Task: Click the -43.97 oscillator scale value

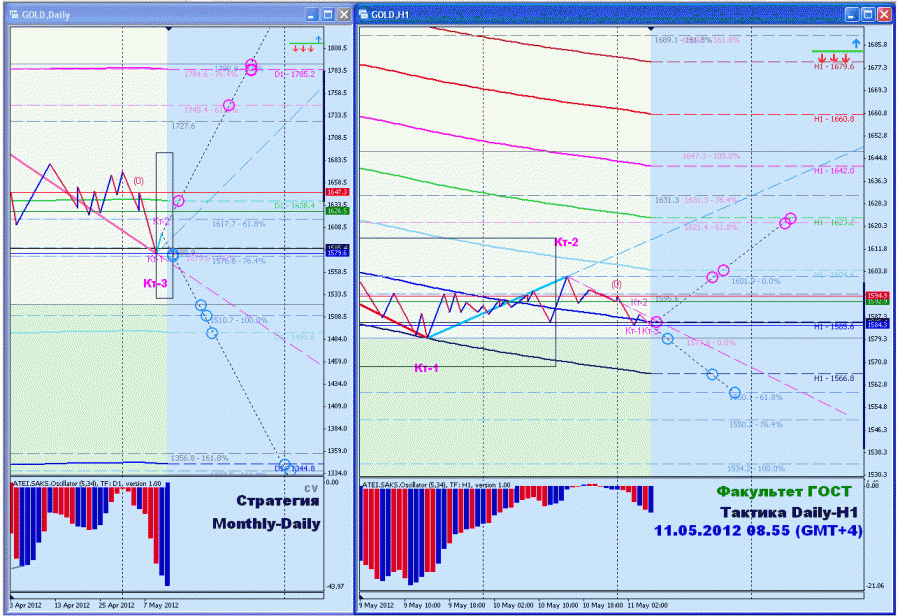Action: click(x=335, y=586)
